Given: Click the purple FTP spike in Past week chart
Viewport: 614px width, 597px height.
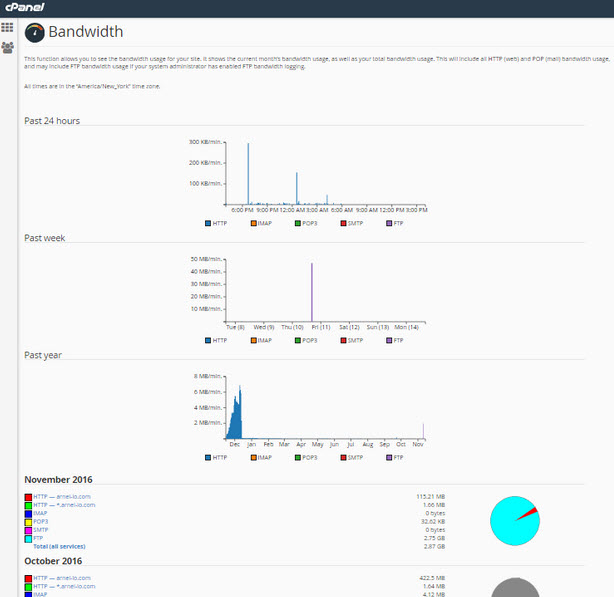Looking at the screenshot, I should pos(312,292).
